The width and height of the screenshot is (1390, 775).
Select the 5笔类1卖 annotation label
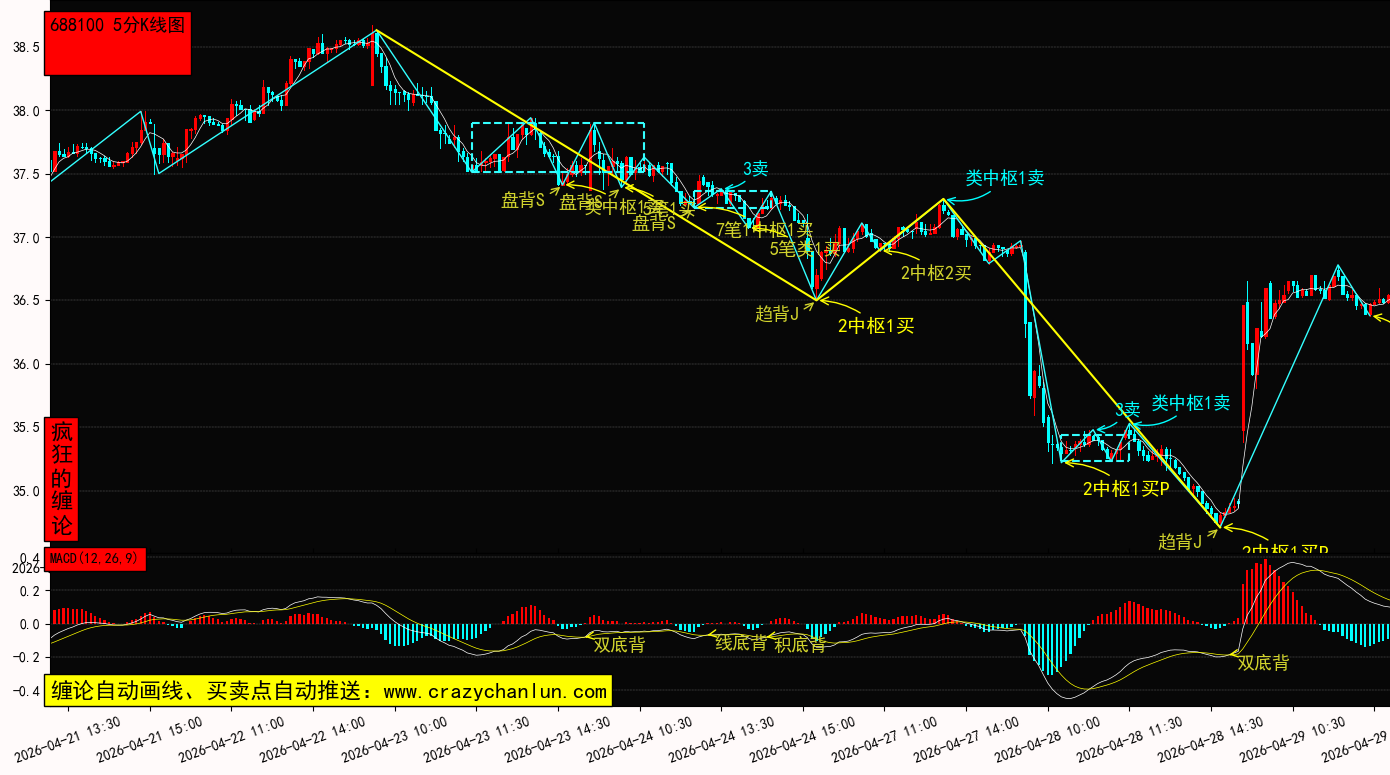[804, 249]
